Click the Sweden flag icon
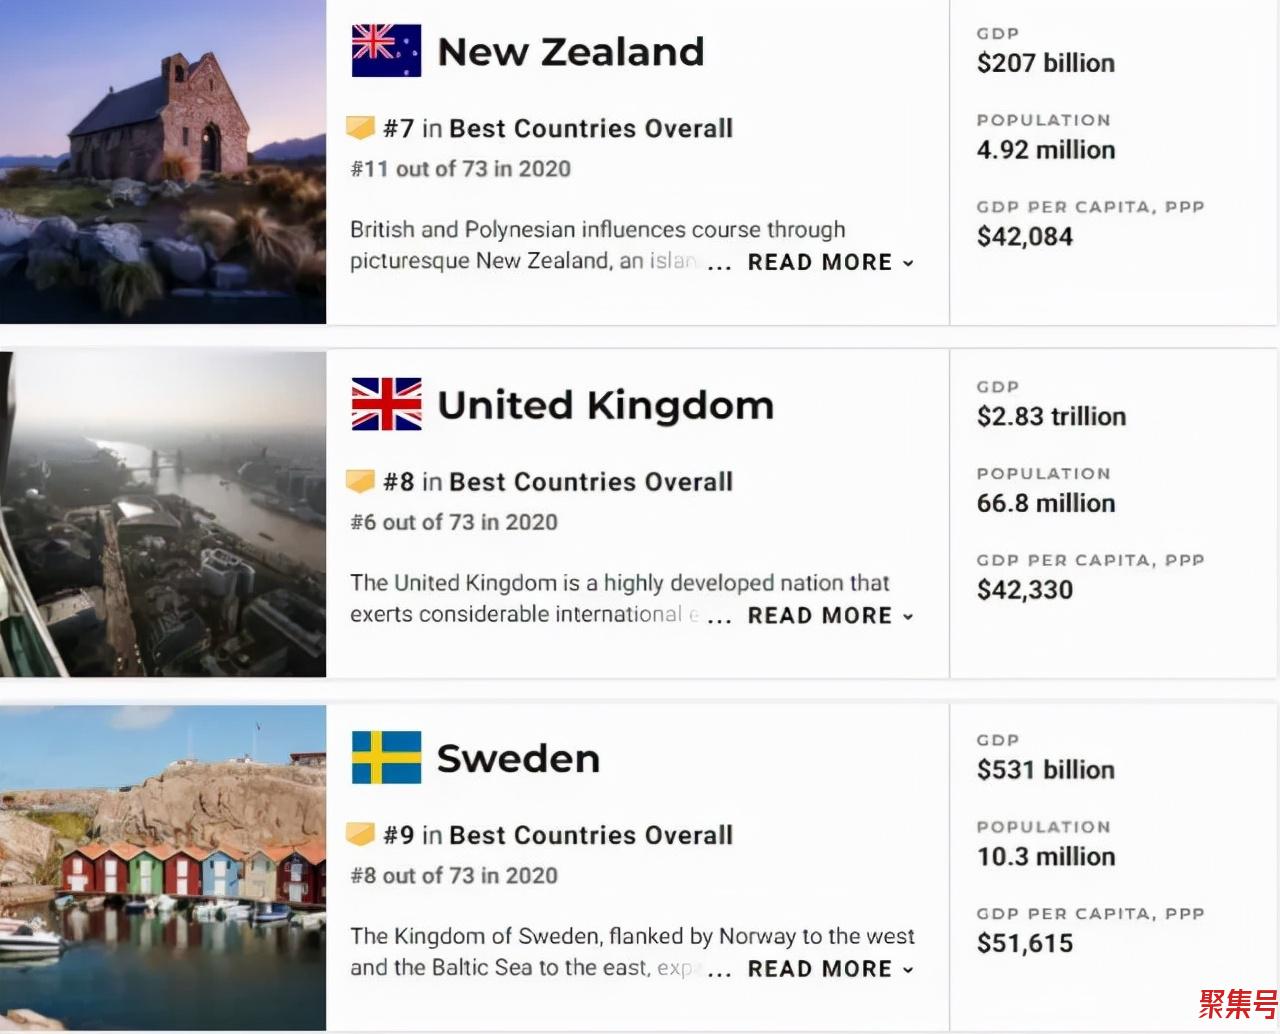The image size is (1280, 1034). coord(386,757)
